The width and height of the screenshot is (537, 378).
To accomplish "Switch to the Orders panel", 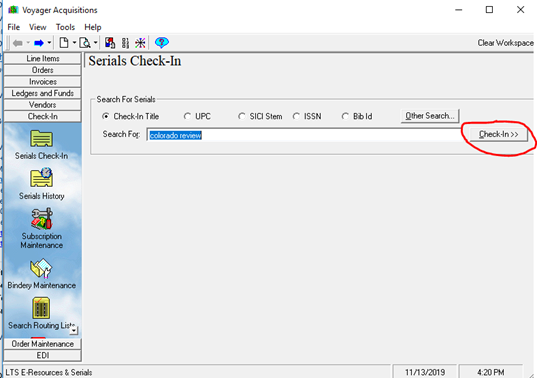I will click(42, 70).
